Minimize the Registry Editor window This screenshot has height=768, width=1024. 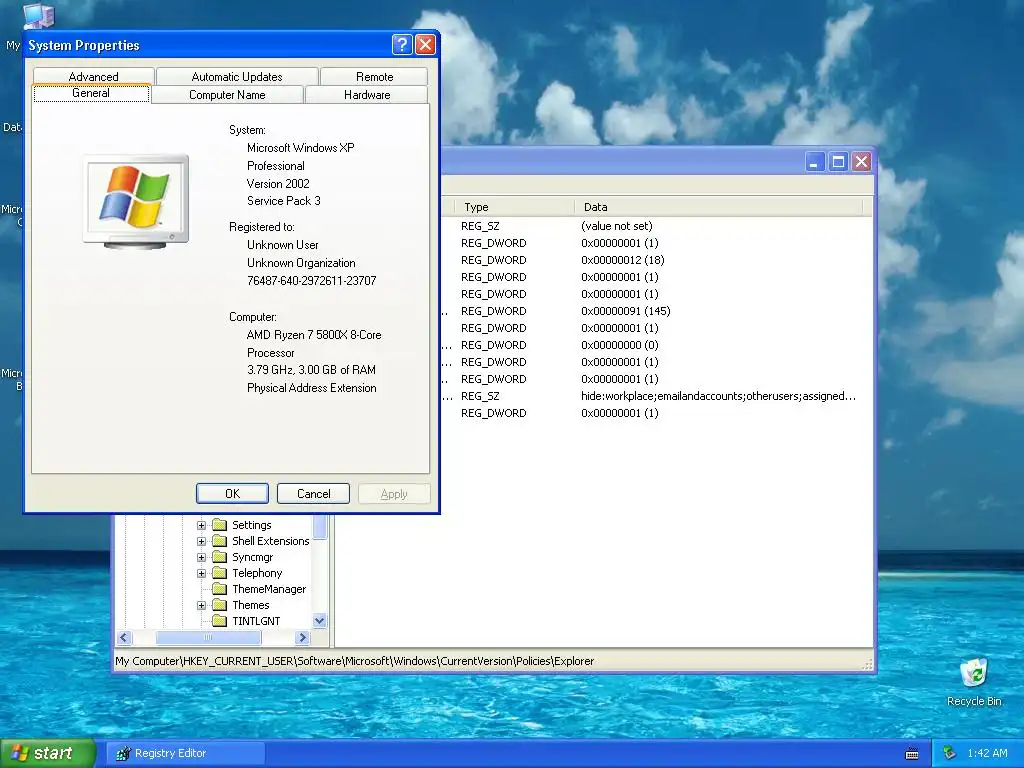point(814,161)
